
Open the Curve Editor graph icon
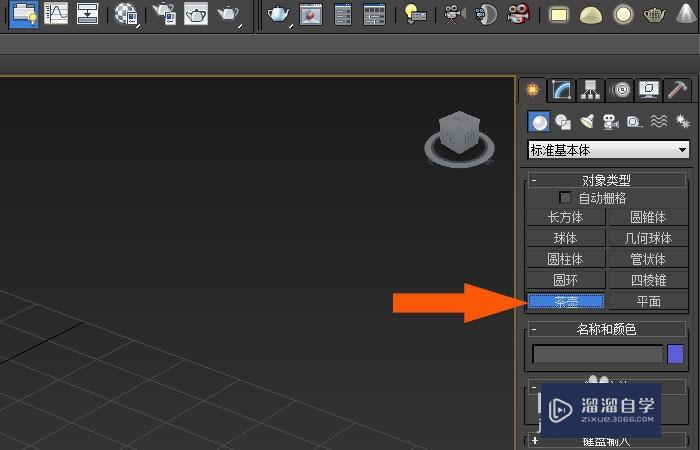[56, 13]
